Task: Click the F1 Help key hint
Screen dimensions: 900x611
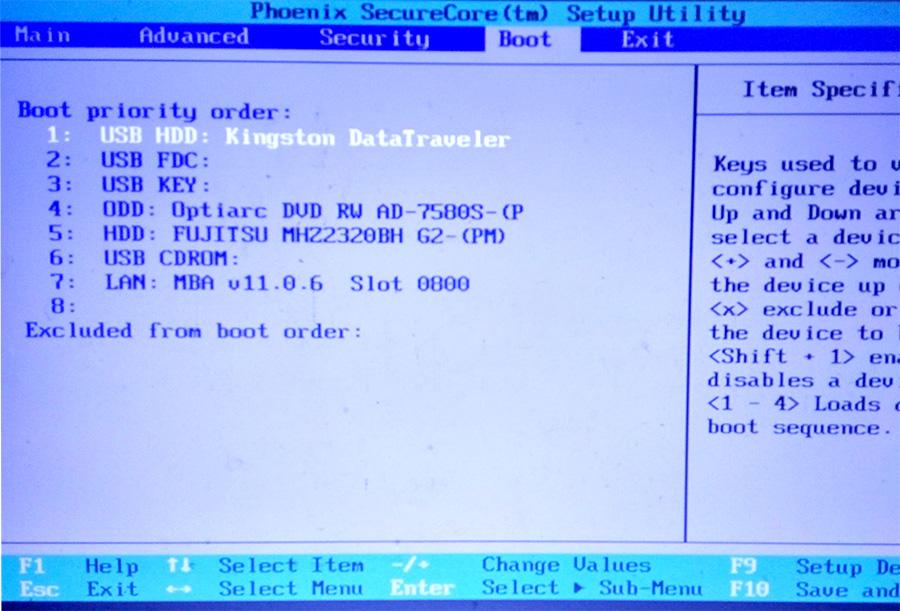Action: click(78, 567)
